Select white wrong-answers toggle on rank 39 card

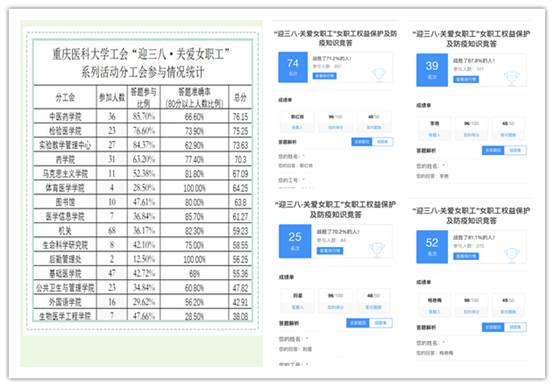tap(515, 150)
